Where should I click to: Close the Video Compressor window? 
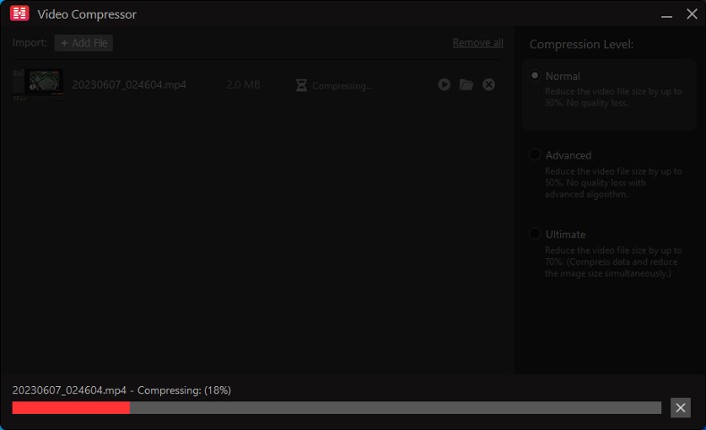[691, 14]
